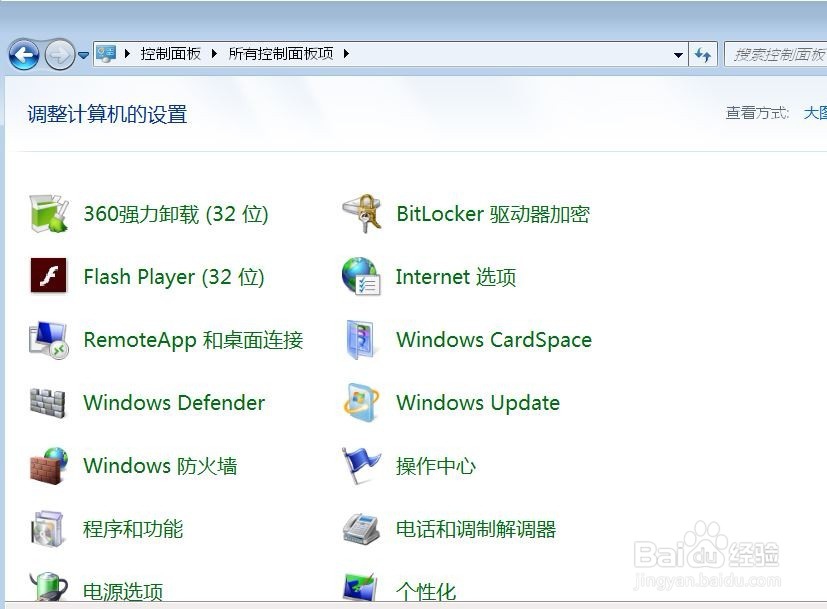
Task: Open Internet 选项 link
Action: click(x=456, y=277)
